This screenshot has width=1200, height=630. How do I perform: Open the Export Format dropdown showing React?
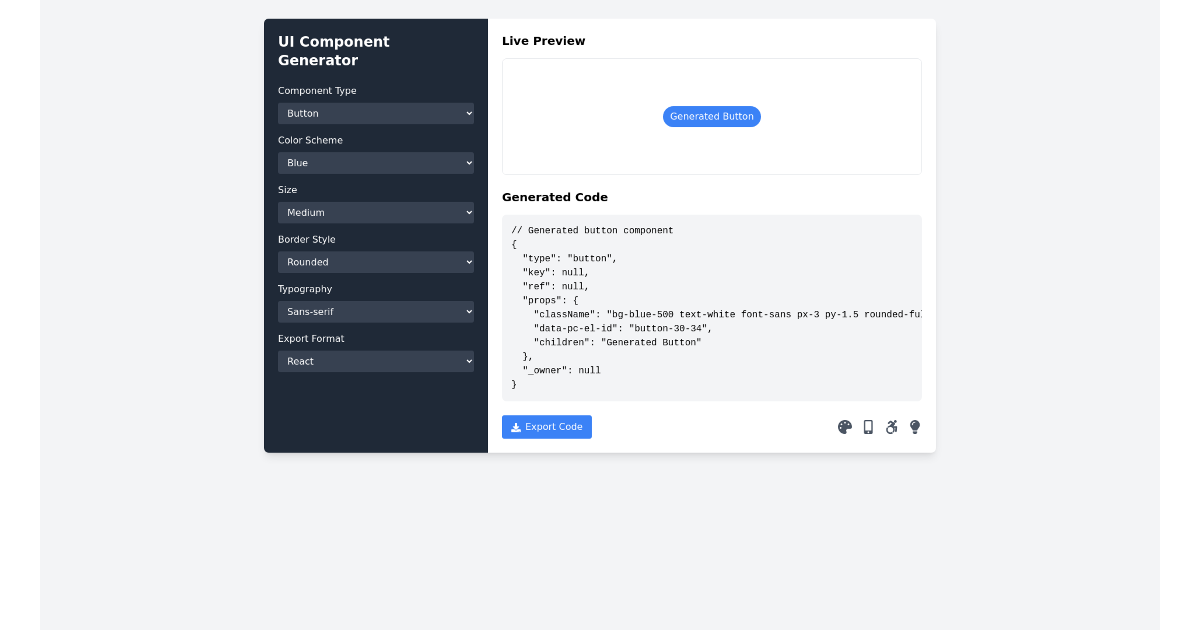375,361
